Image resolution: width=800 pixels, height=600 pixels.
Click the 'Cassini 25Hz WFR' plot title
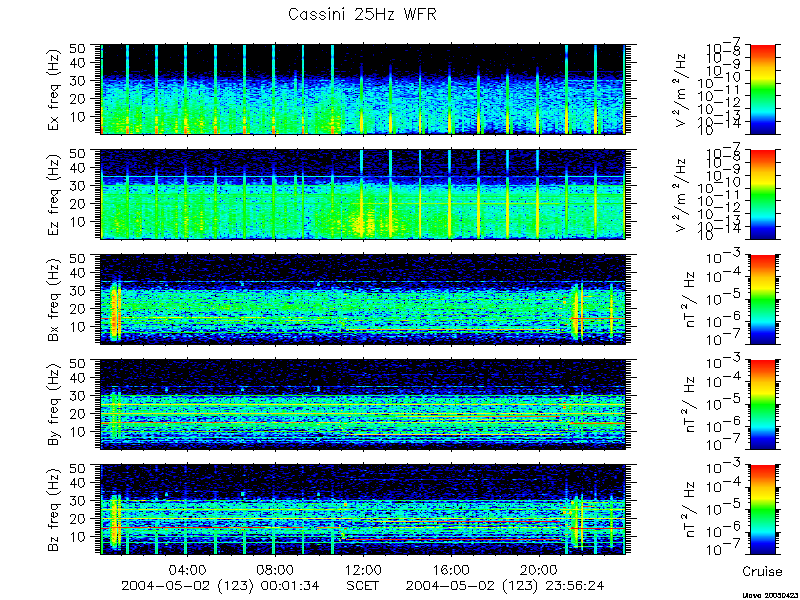coord(362,14)
